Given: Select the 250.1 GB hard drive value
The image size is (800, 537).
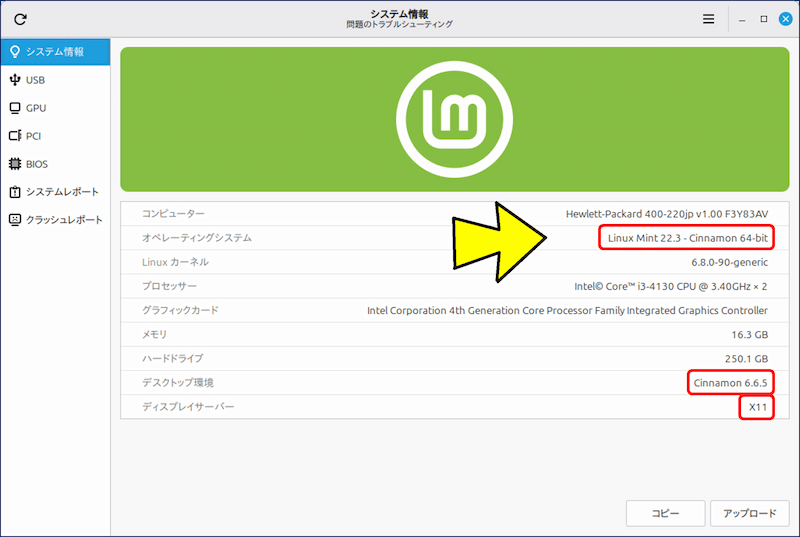Looking at the screenshot, I should (x=746, y=359).
